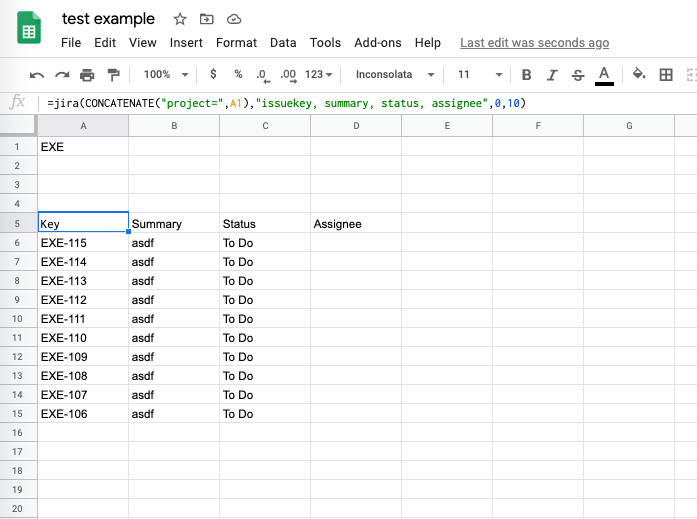Viewport: 697px width, 519px height.
Task: Click the select all corner box
Action: (18, 125)
